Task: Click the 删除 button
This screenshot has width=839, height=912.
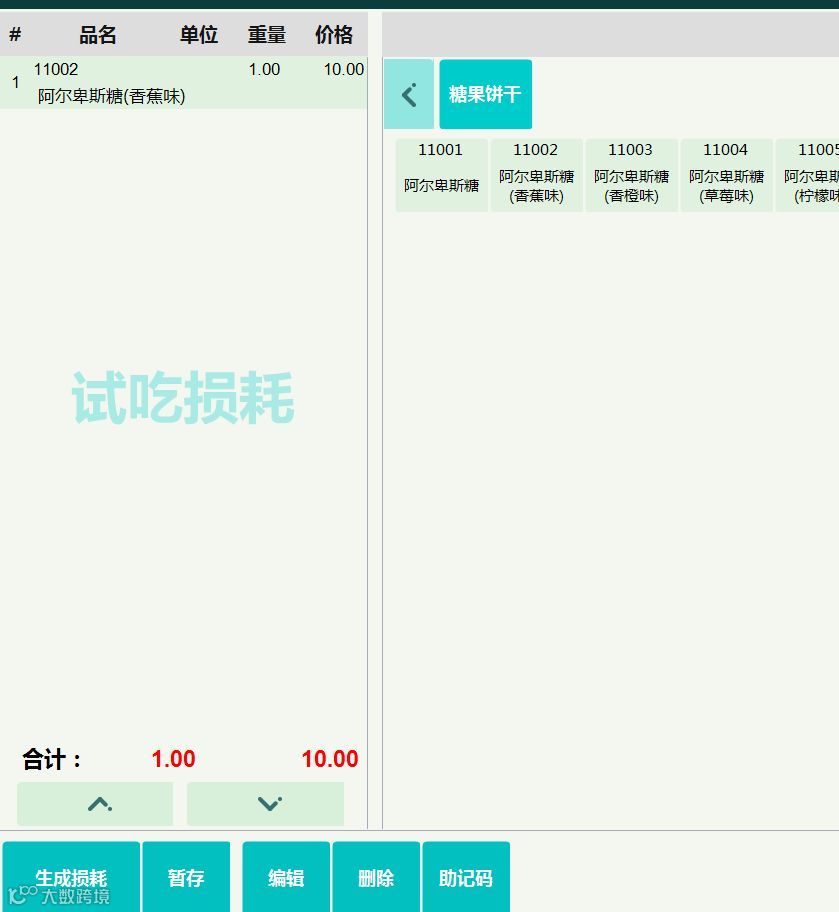Action: (376, 877)
